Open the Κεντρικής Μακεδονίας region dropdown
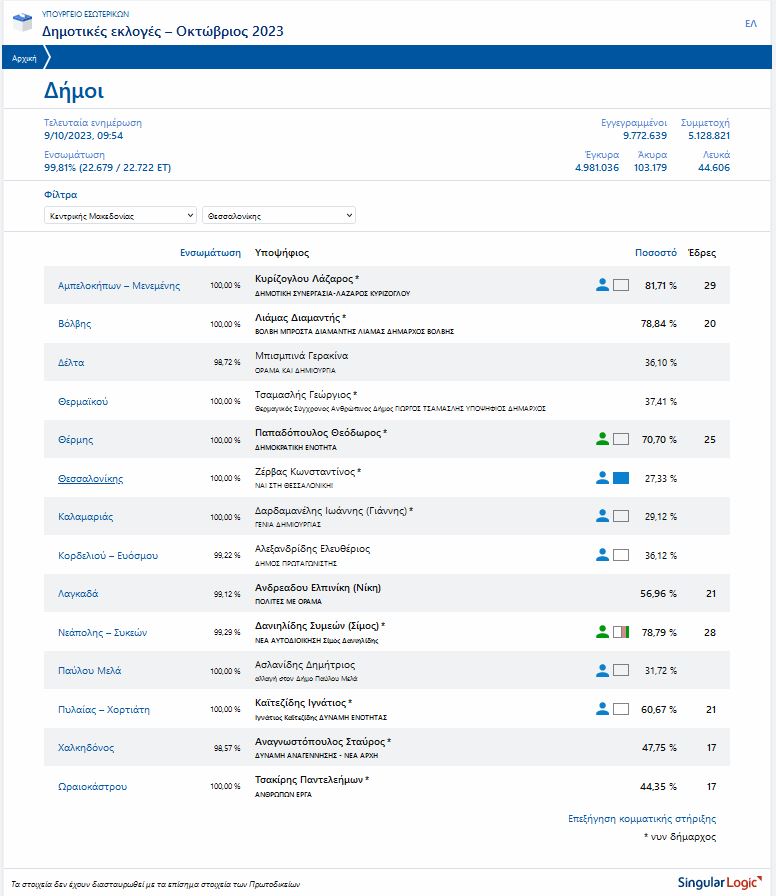The width and height of the screenshot is (776, 896). tap(121, 215)
